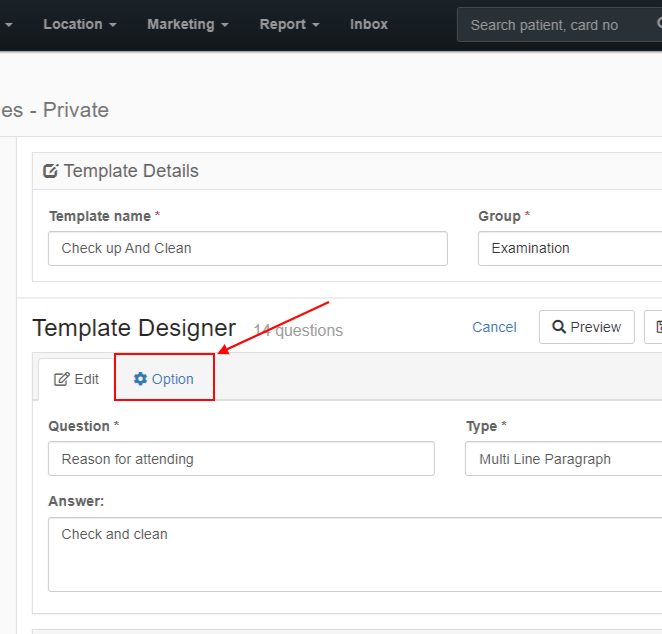Switch to the Option tab
Image resolution: width=662 pixels, height=634 pixels.
click(x=164, y=379)
